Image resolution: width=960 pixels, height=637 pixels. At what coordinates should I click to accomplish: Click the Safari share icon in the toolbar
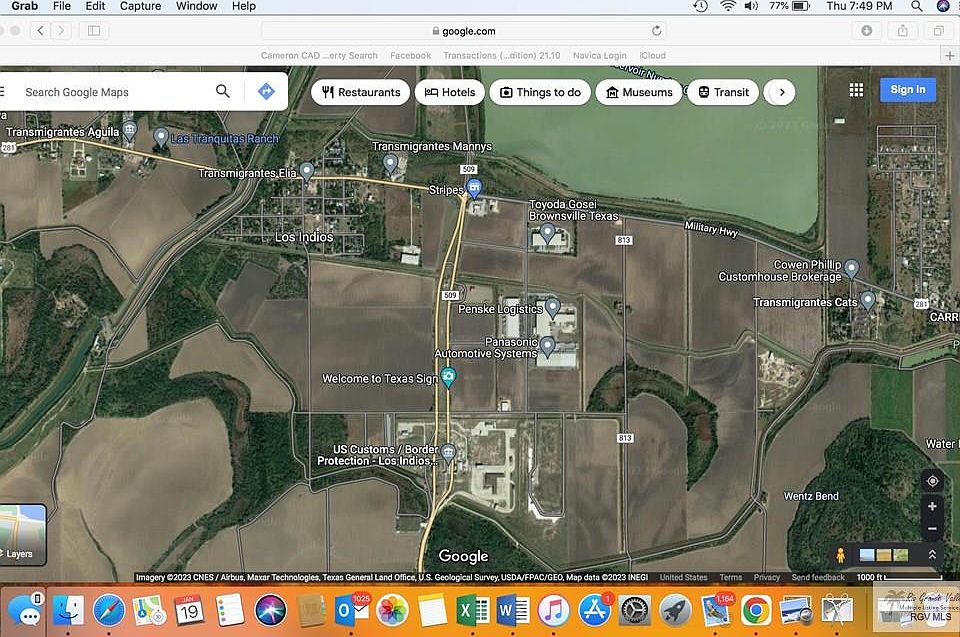(x=902, y=31)
